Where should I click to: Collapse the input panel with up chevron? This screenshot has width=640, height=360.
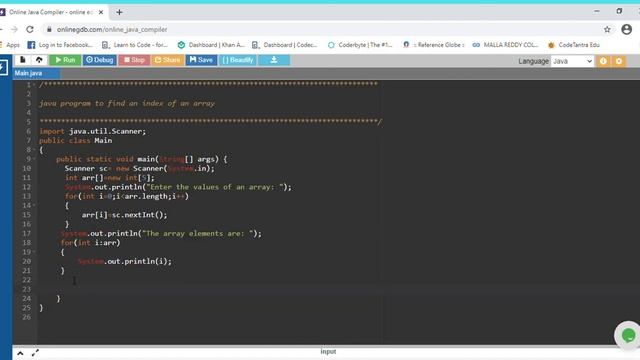20,353
